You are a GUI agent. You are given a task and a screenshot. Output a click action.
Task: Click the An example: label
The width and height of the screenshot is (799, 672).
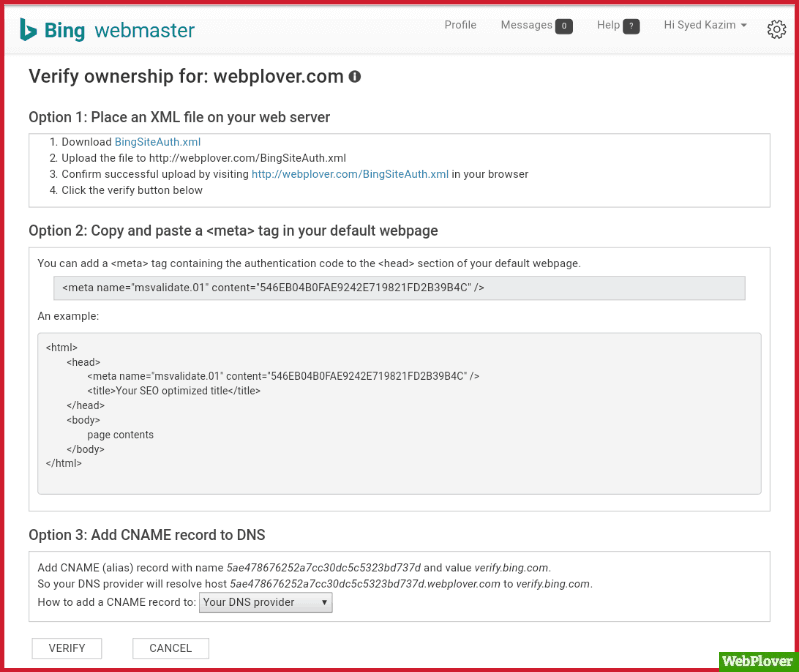68,316
